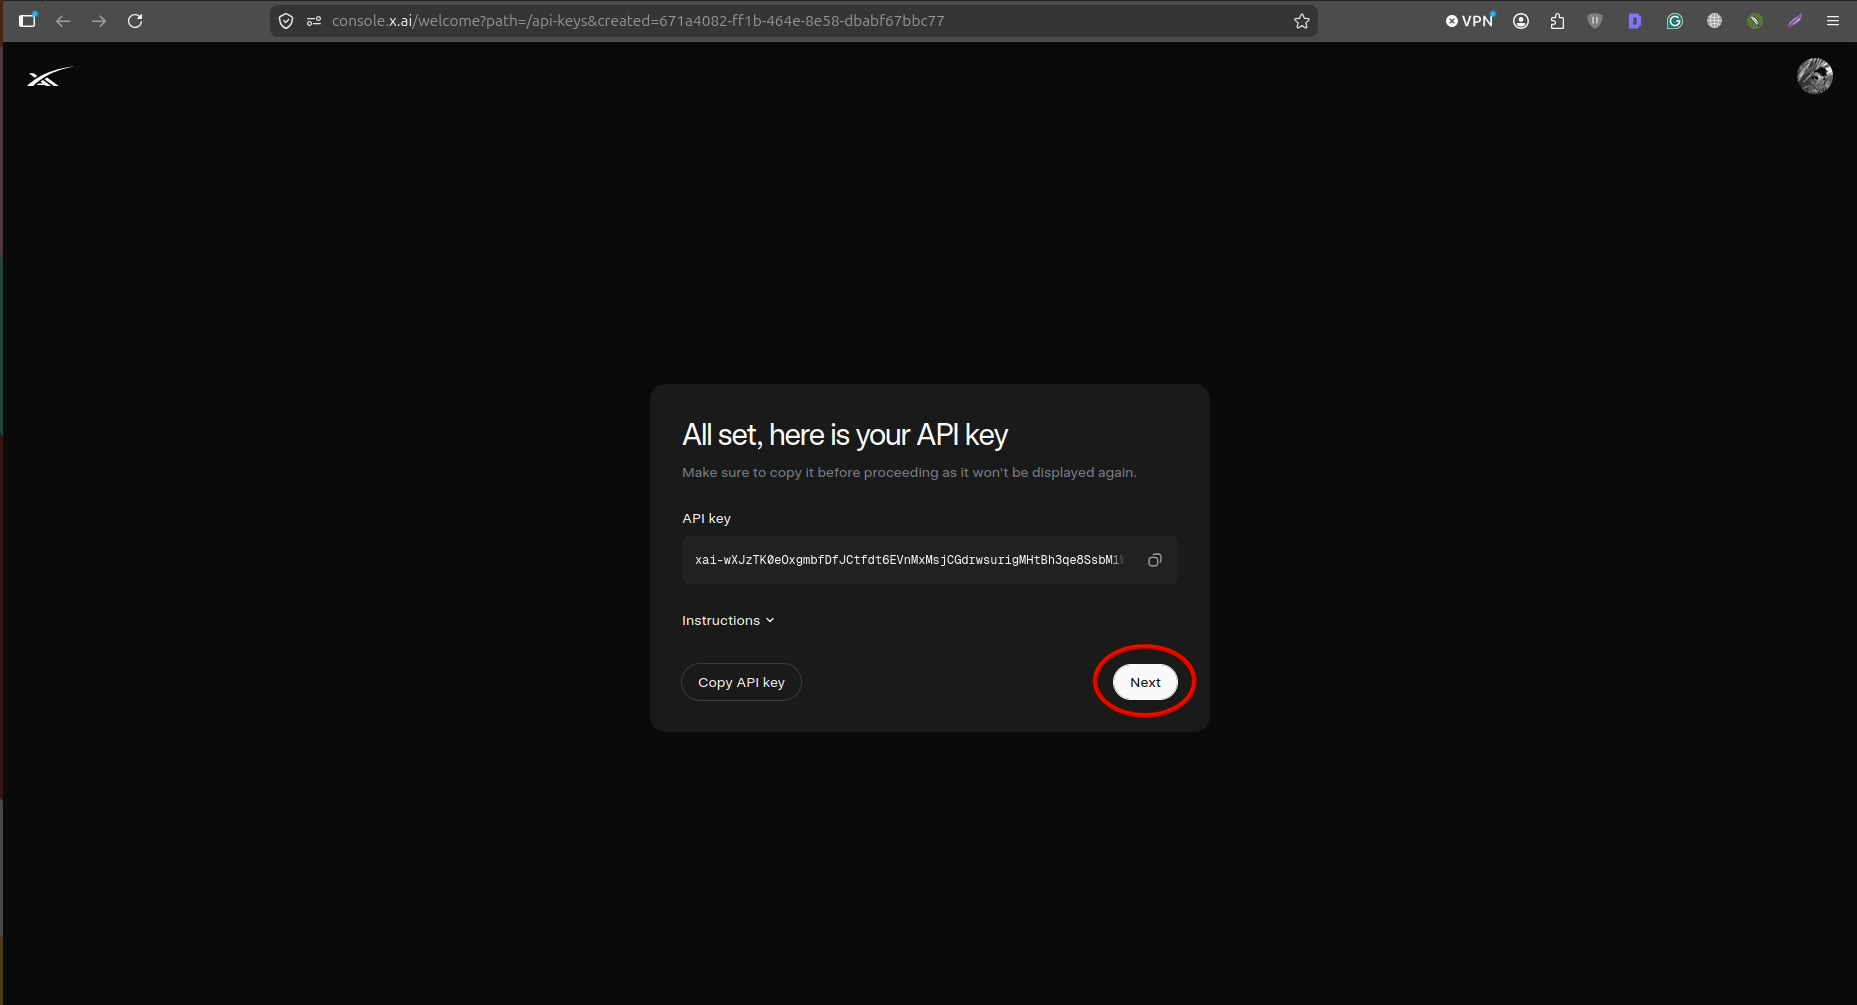Copy the key using the copy icon

click(1155, 560)
